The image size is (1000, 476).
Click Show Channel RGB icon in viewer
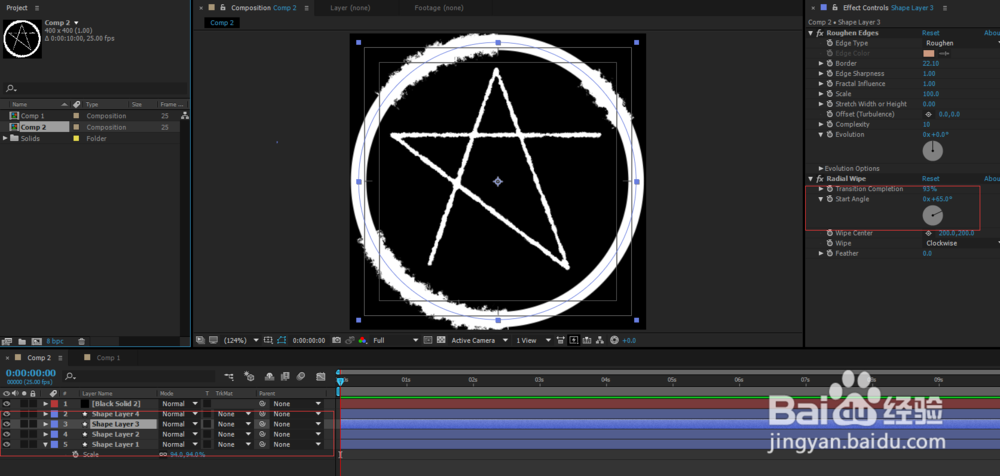pos(362,341)
